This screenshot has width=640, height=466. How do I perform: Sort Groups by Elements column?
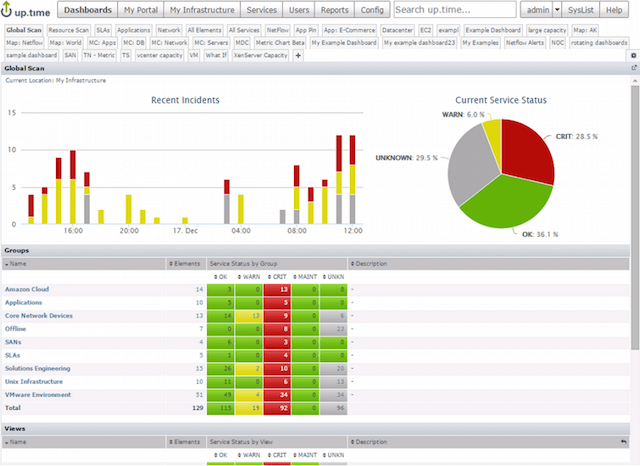click(x=184, y=264)
